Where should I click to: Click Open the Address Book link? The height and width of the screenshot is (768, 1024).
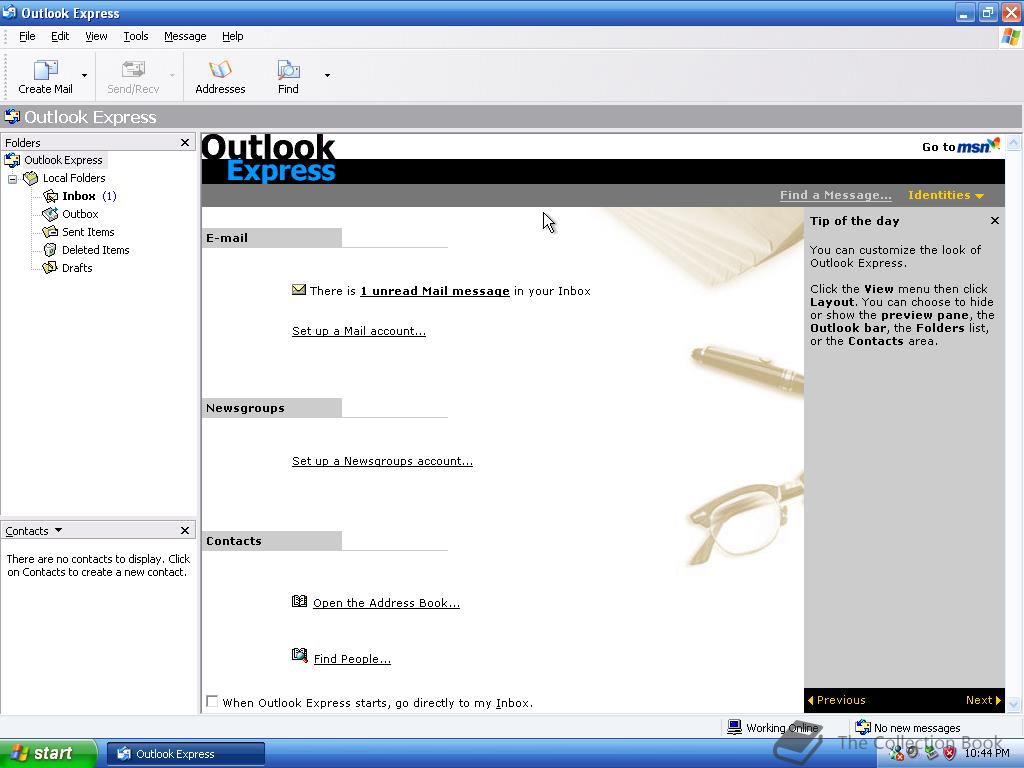coord(387,603)
